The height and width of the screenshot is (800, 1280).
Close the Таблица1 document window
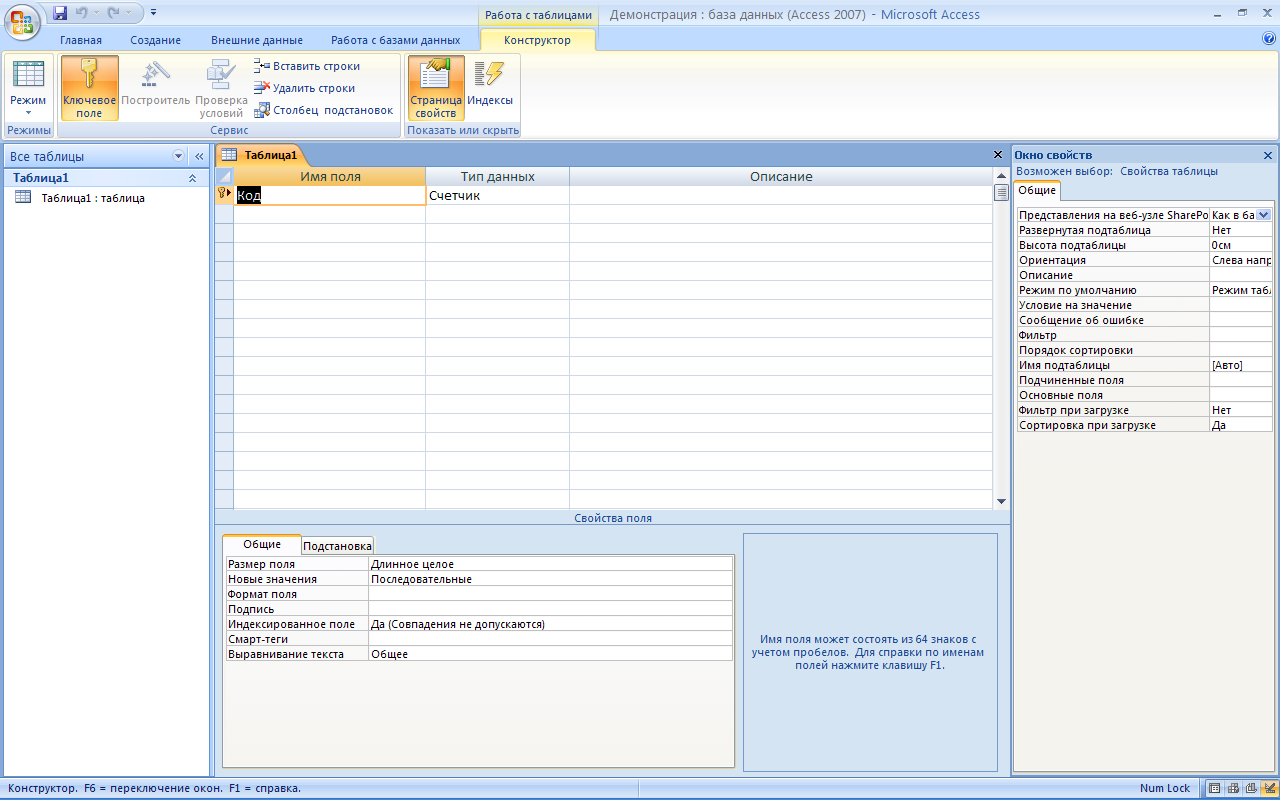[x=997, y=155]
